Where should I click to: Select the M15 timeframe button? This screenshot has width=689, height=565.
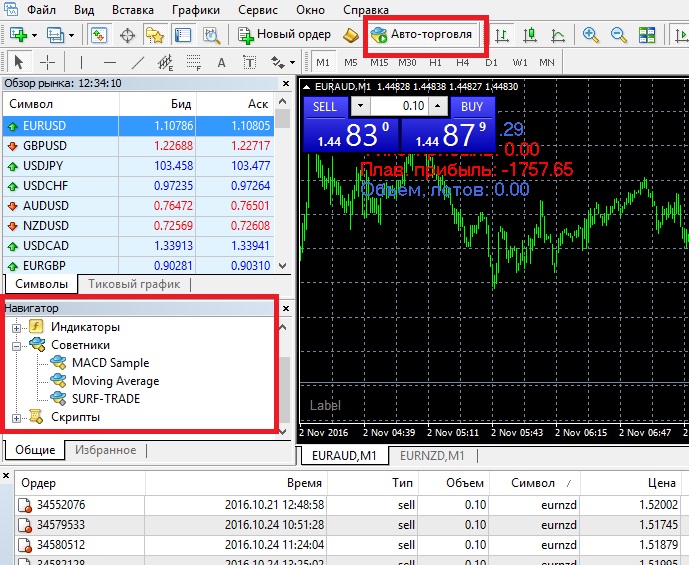point(379,62)
